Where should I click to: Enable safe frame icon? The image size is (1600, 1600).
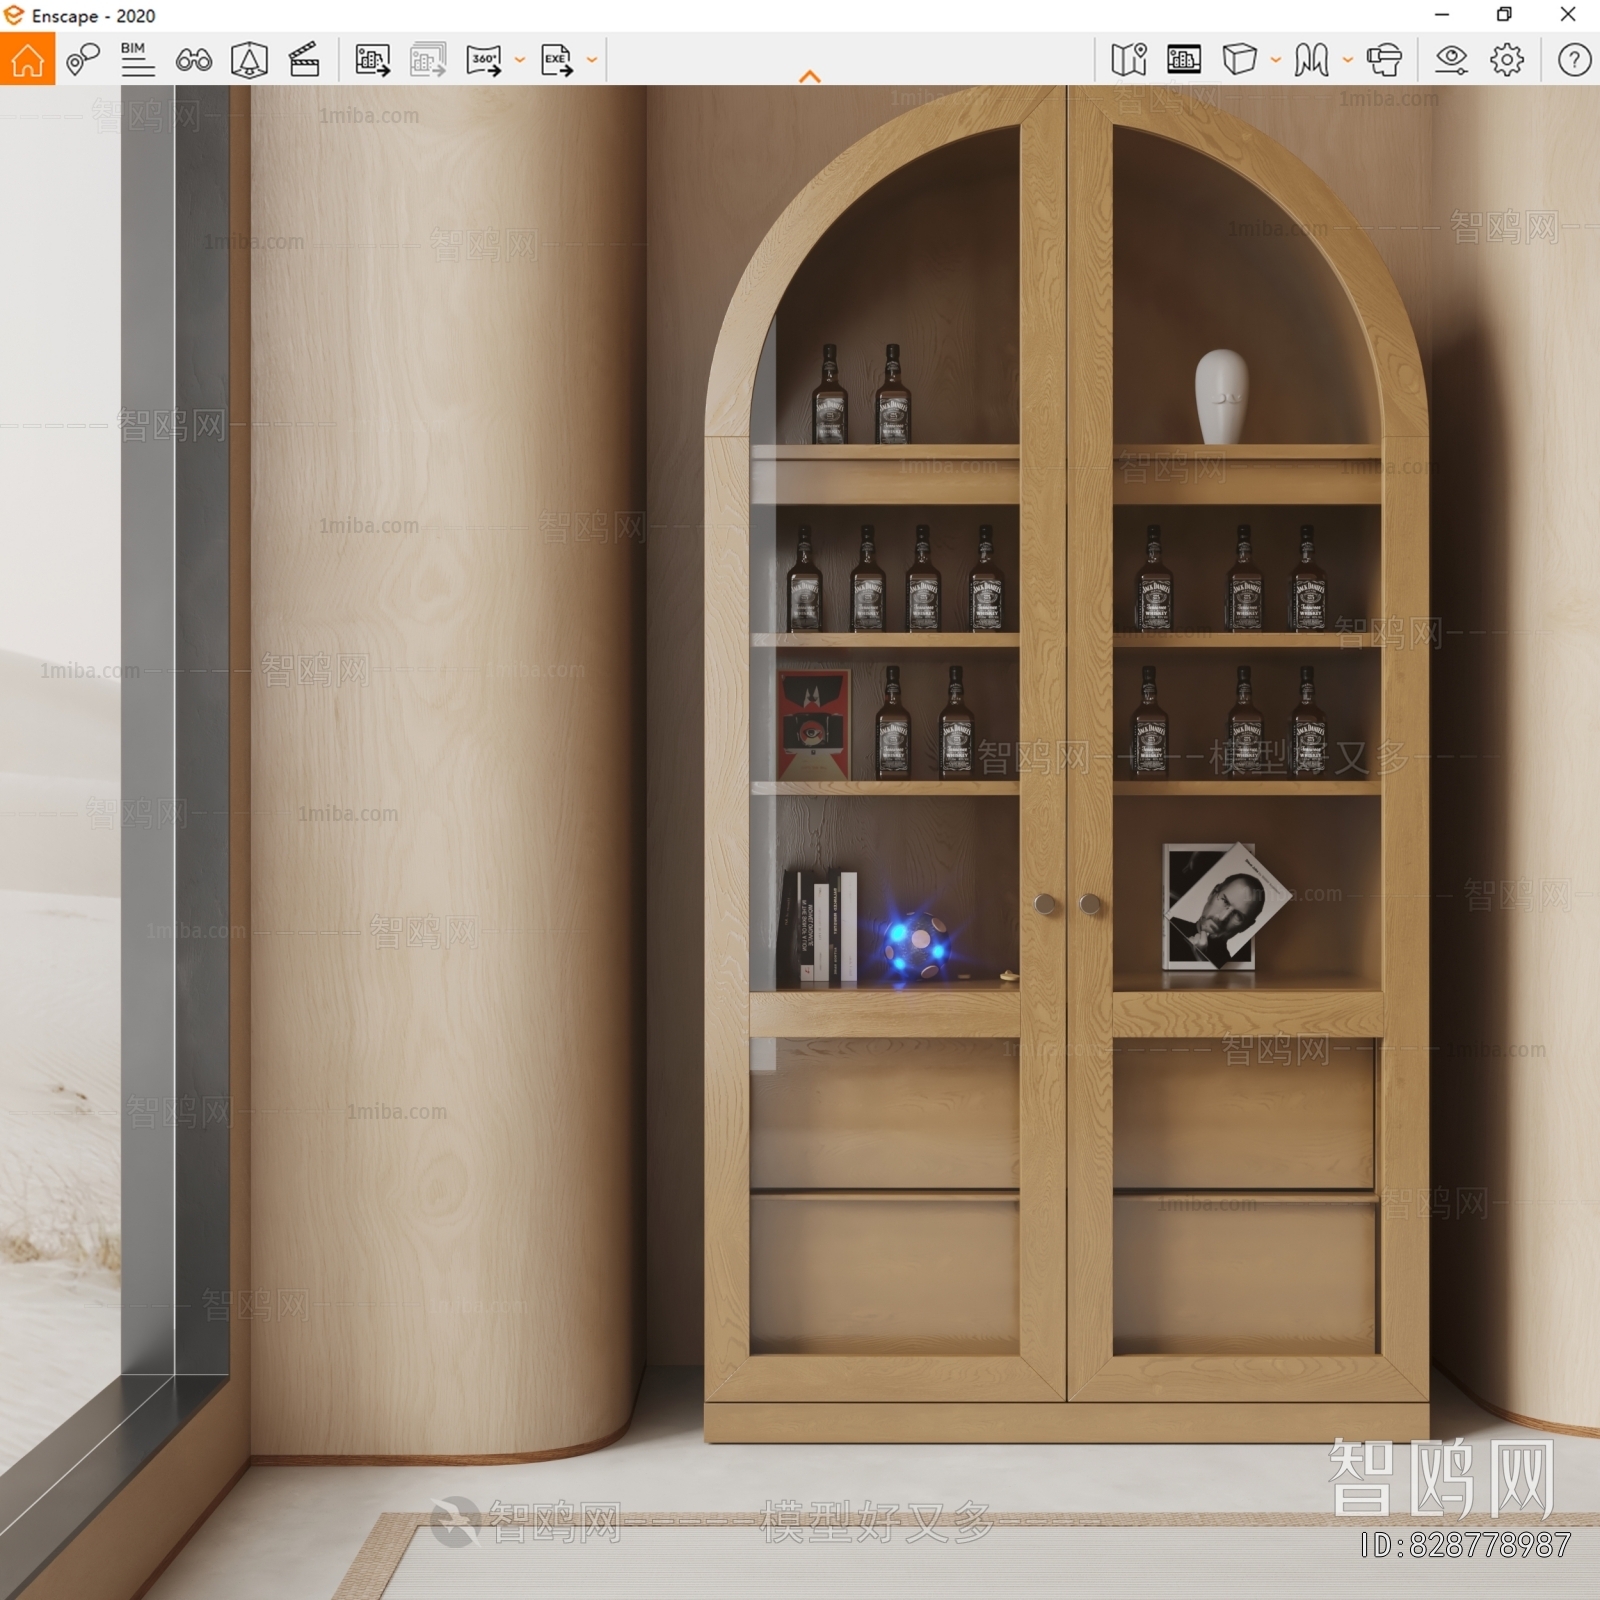[x=249, y=60]
